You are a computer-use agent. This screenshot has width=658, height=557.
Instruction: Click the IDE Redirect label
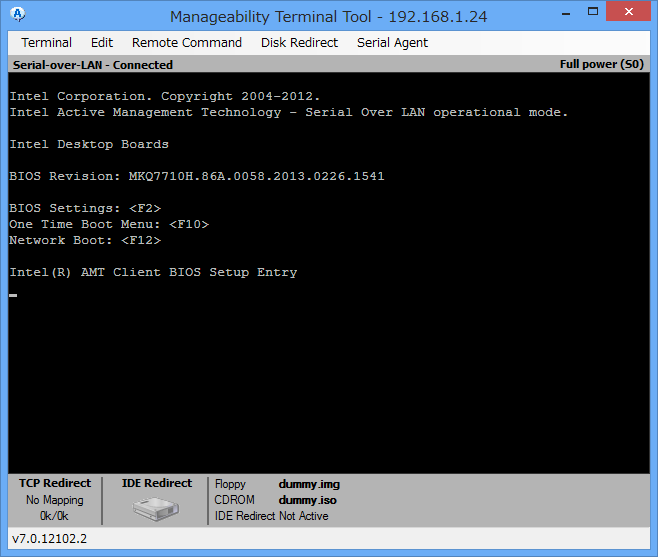coord(157,483)
